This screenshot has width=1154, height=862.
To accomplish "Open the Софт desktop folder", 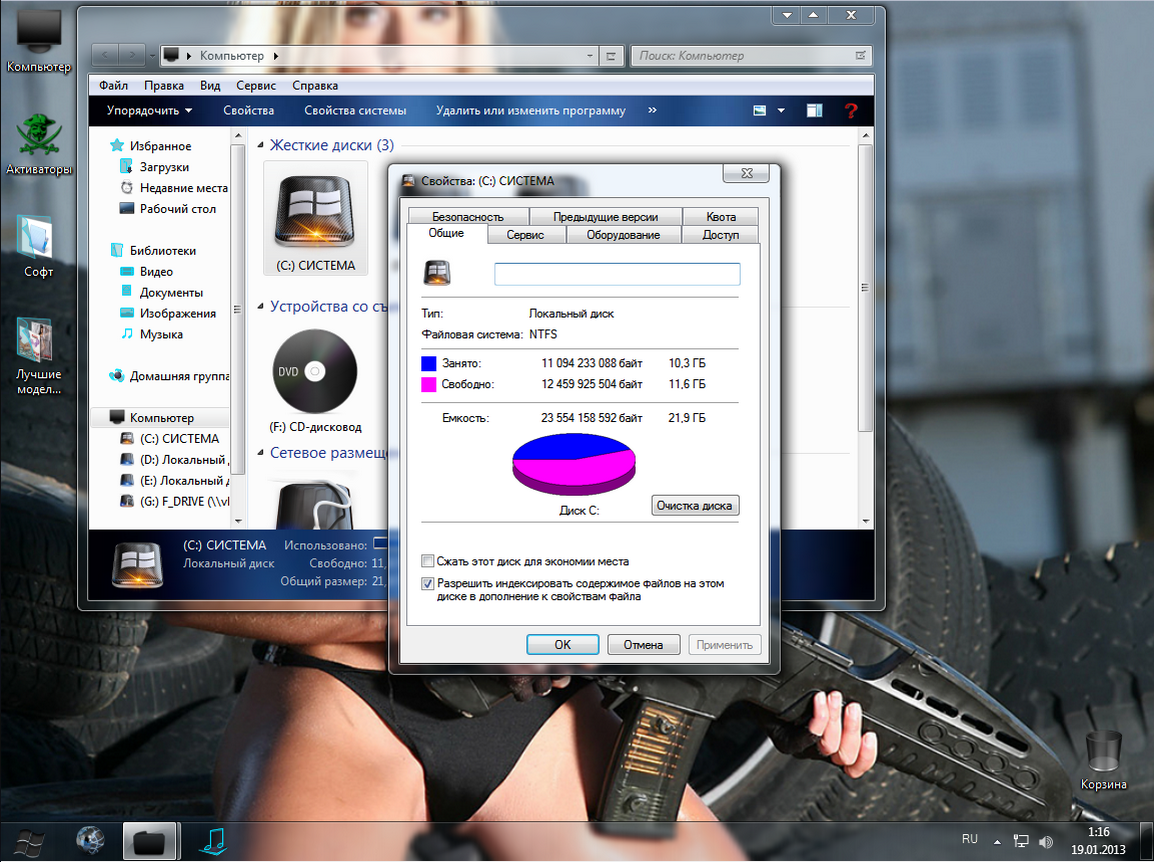I will pos(38,247).
